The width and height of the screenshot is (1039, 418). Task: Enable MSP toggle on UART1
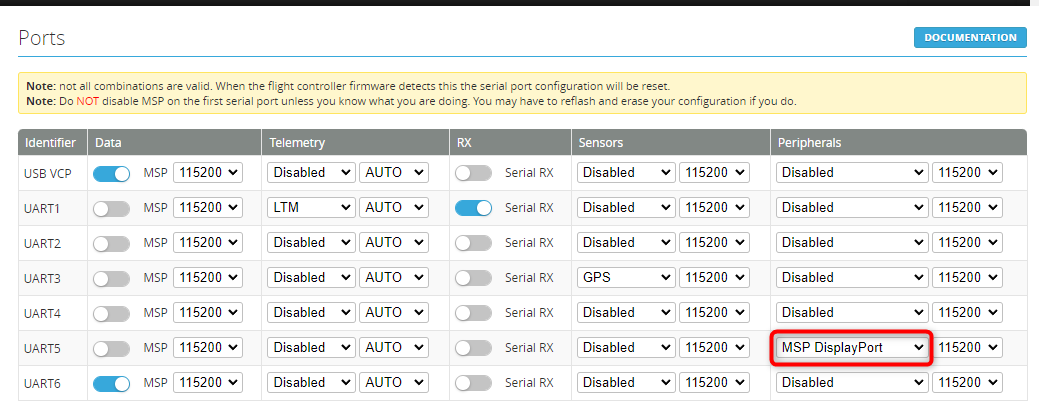point(111,208)
